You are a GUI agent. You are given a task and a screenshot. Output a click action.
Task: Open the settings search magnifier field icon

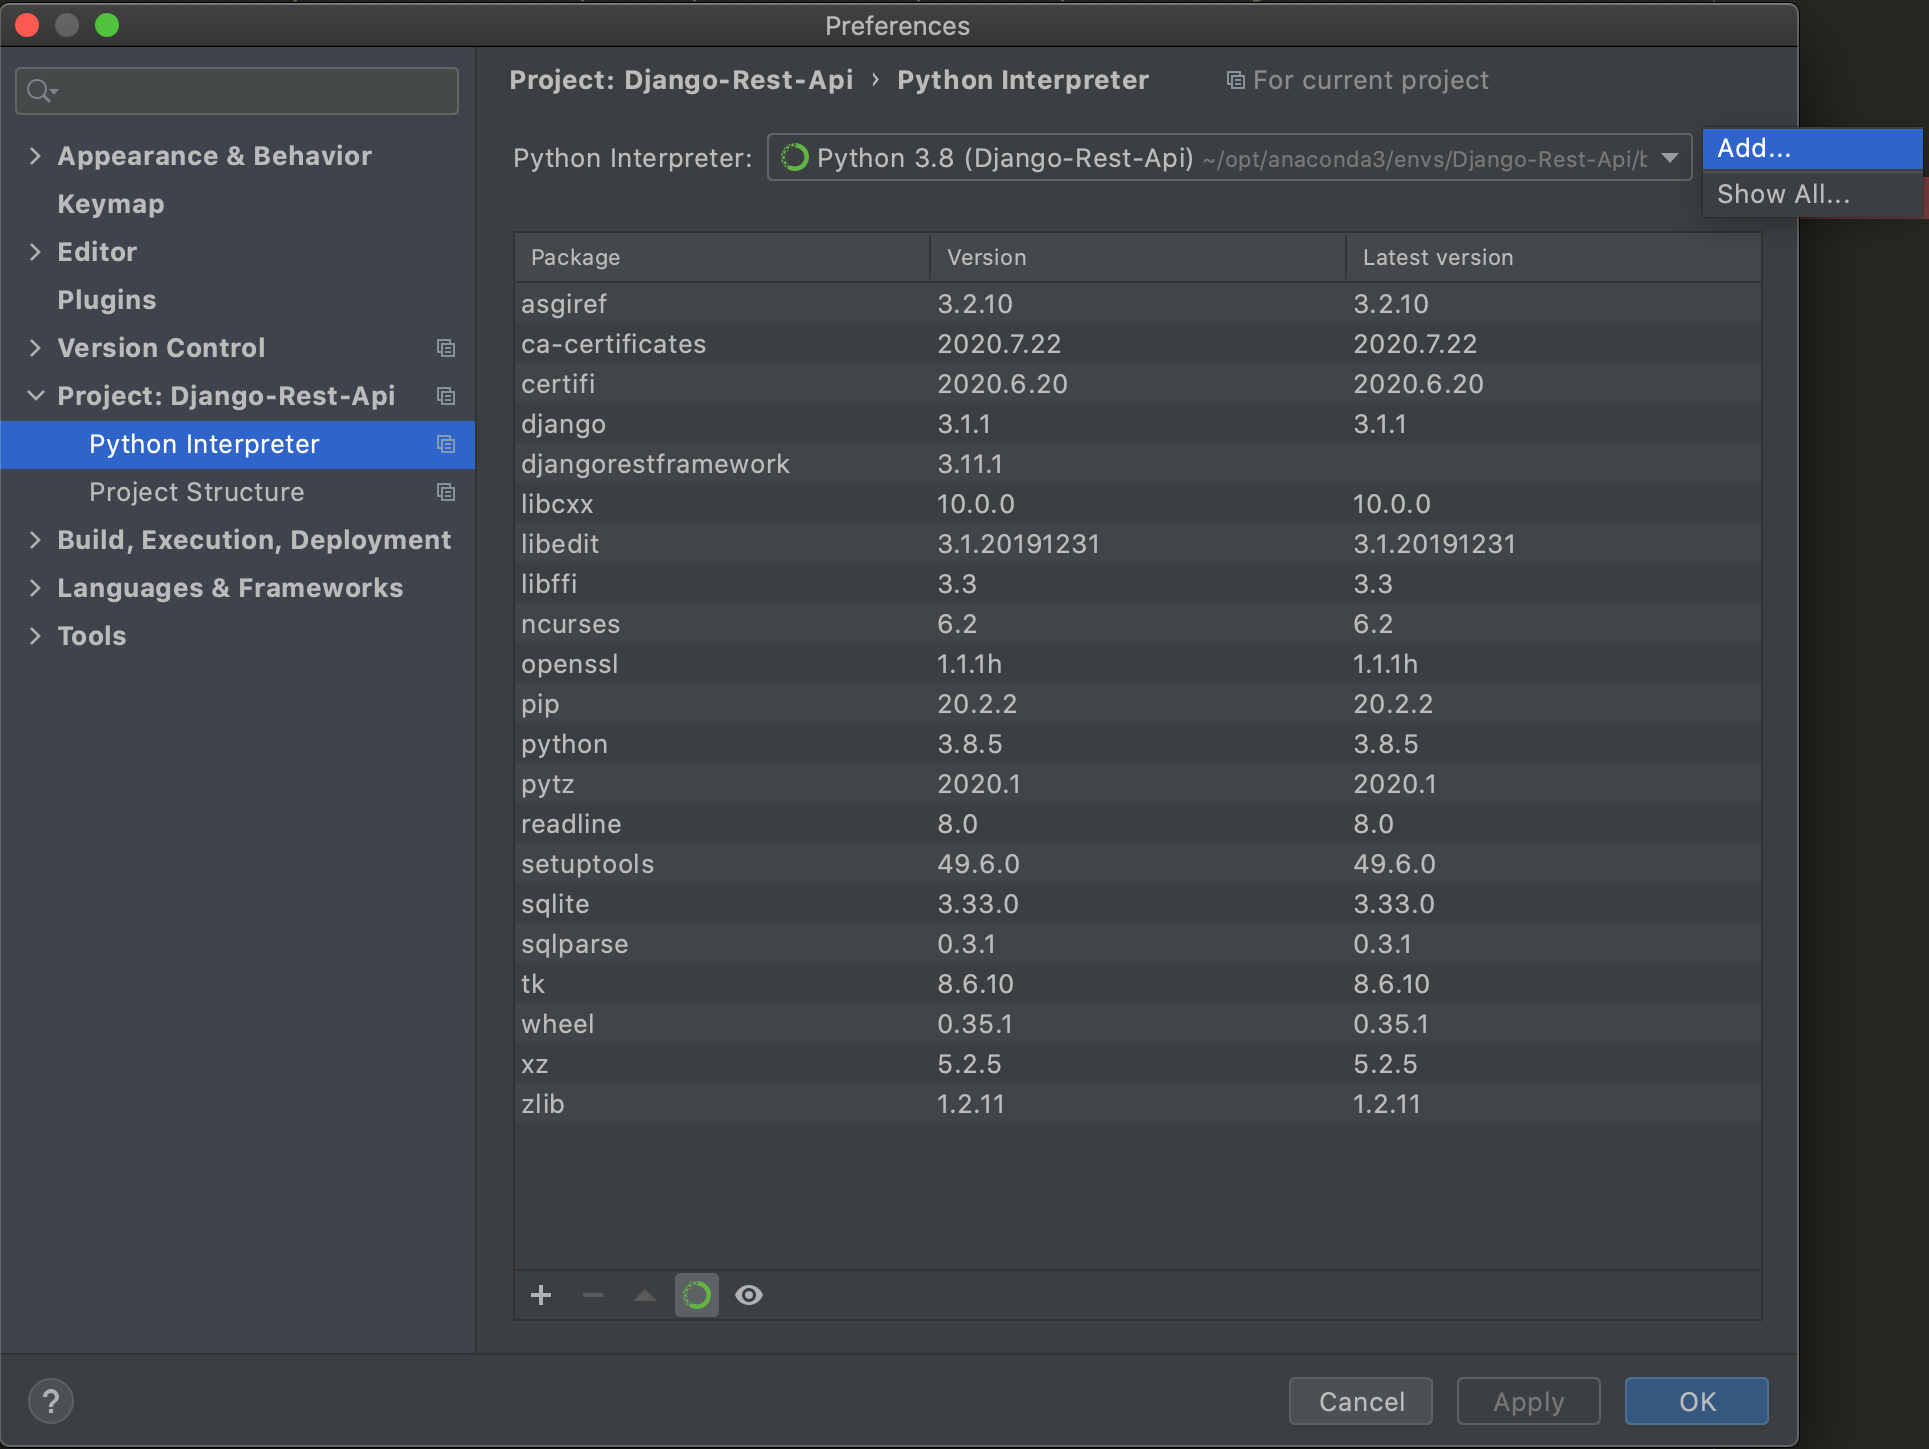click(x=41, y=90)
